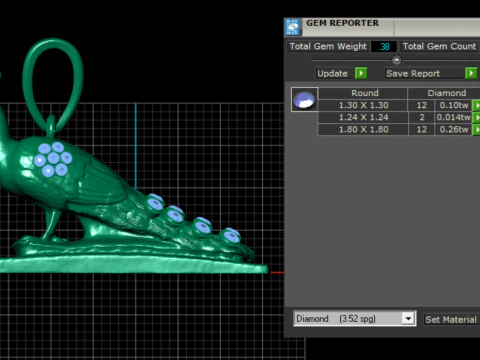Viewport: 480px width, 360px height.
Task: Select the 1.24 X 1.24 size cell
Action: point(363,117)
